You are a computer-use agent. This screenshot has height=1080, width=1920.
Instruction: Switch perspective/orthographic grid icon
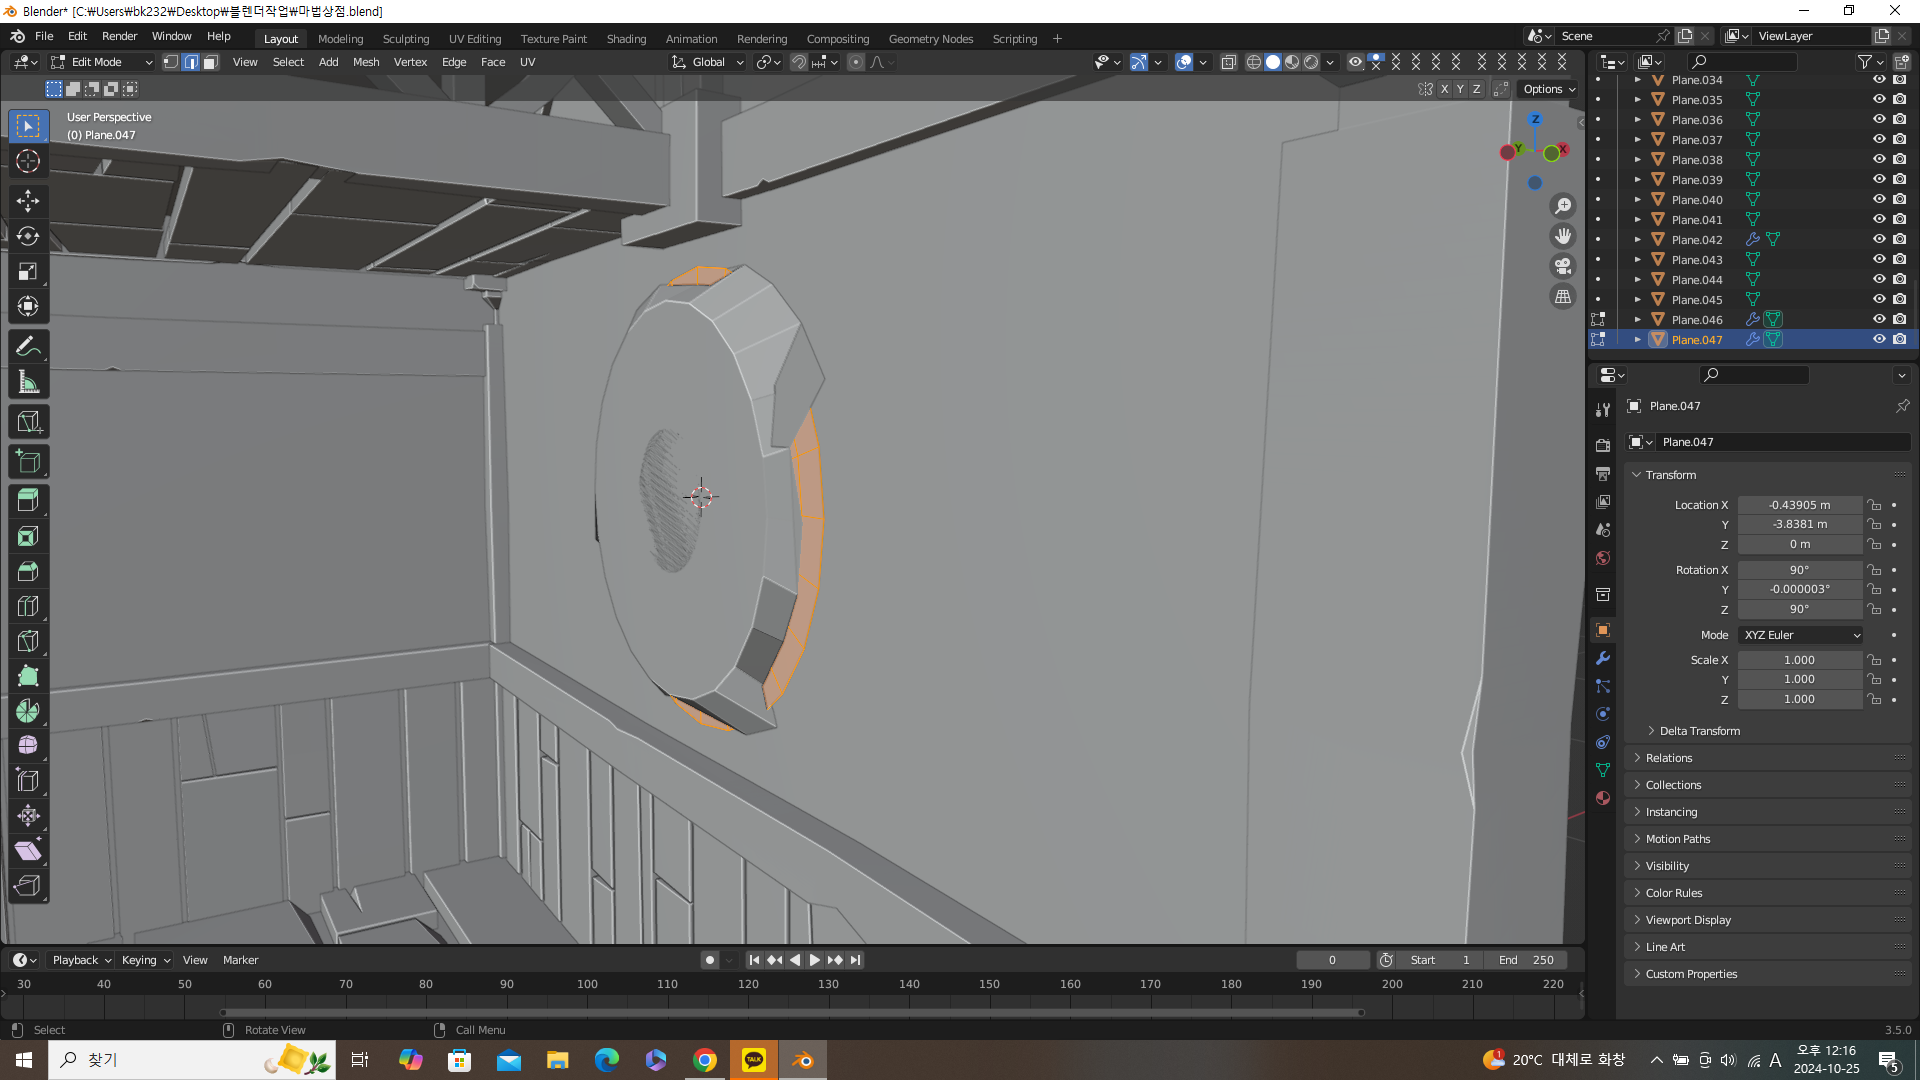click(x=1563, y=297)
